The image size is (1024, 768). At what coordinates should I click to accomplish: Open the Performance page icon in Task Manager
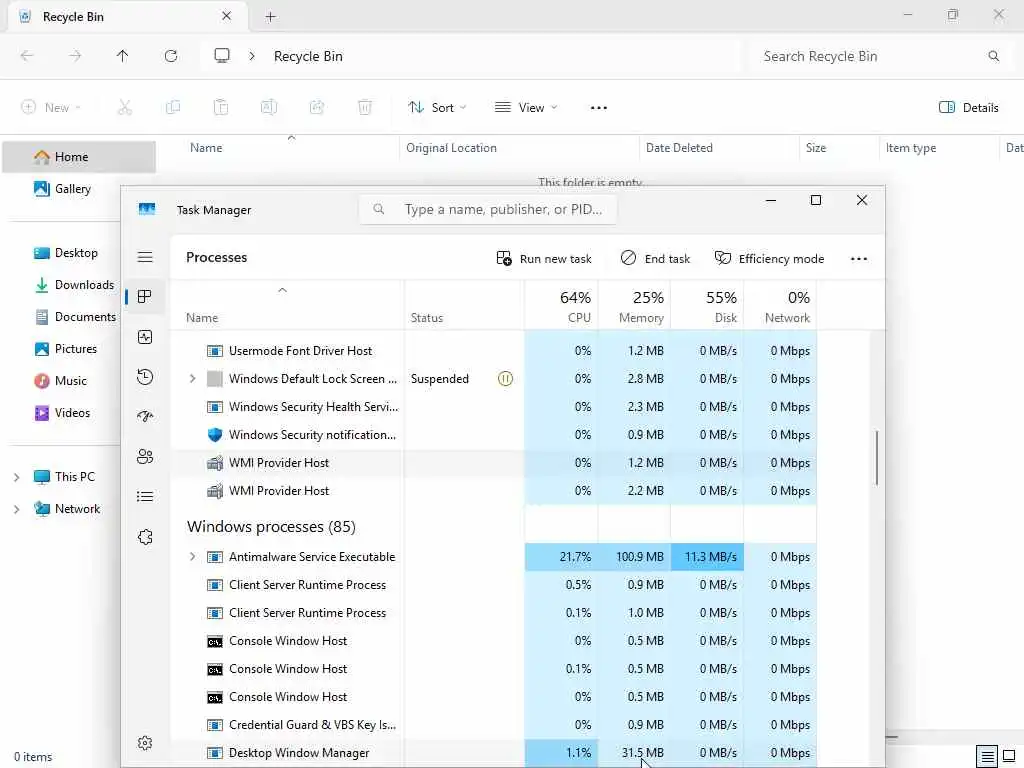145,337
